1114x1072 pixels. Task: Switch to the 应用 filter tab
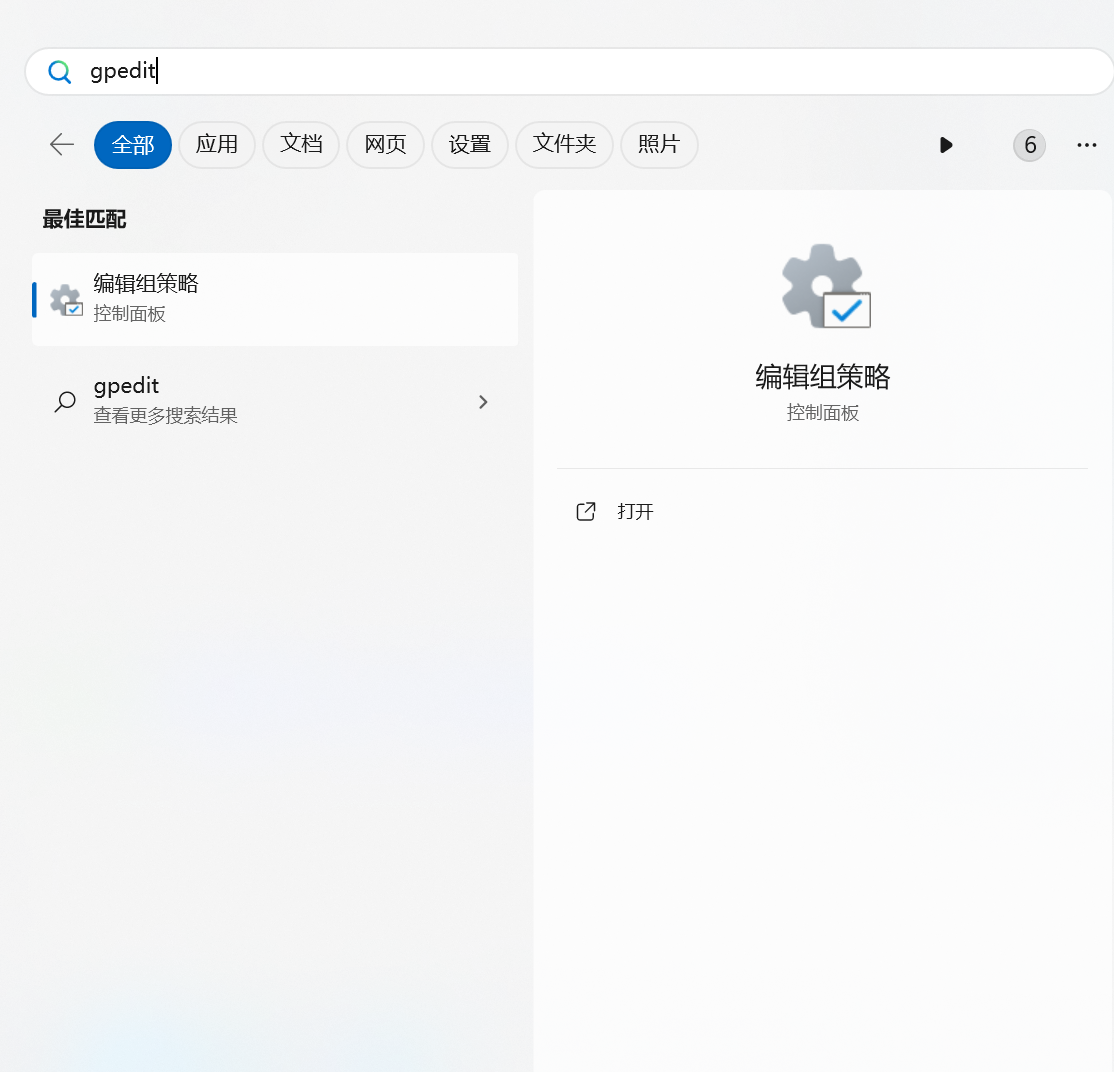click(217, 145)
